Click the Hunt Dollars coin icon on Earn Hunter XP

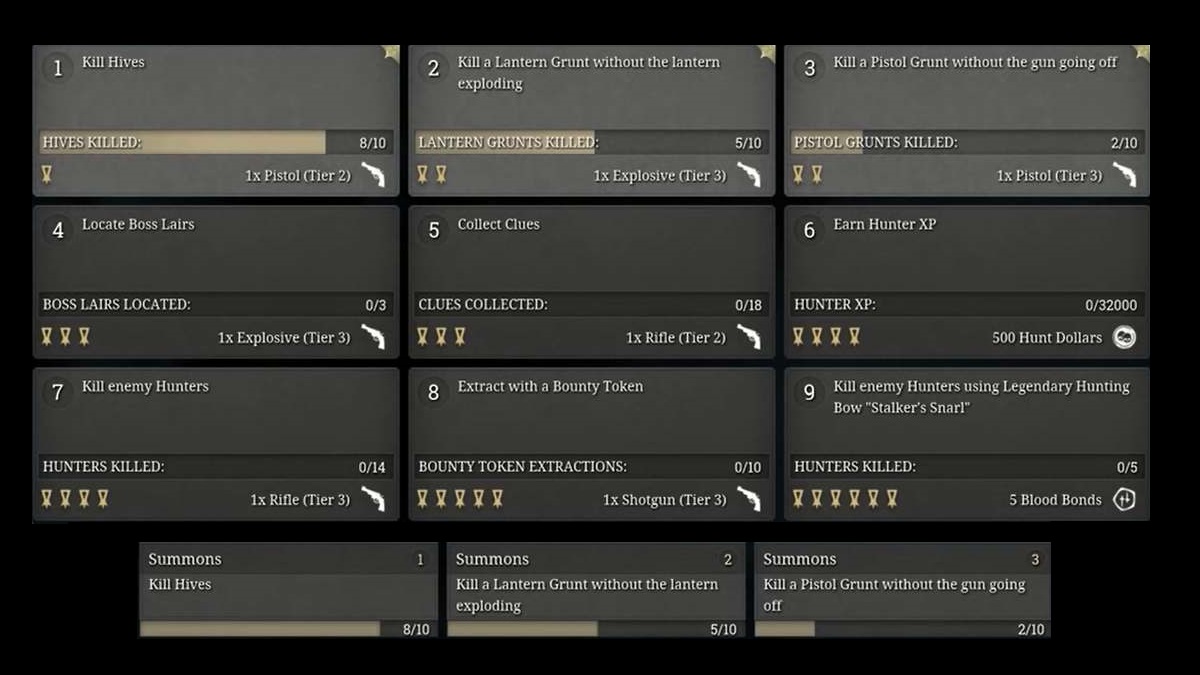point(1124,337)
